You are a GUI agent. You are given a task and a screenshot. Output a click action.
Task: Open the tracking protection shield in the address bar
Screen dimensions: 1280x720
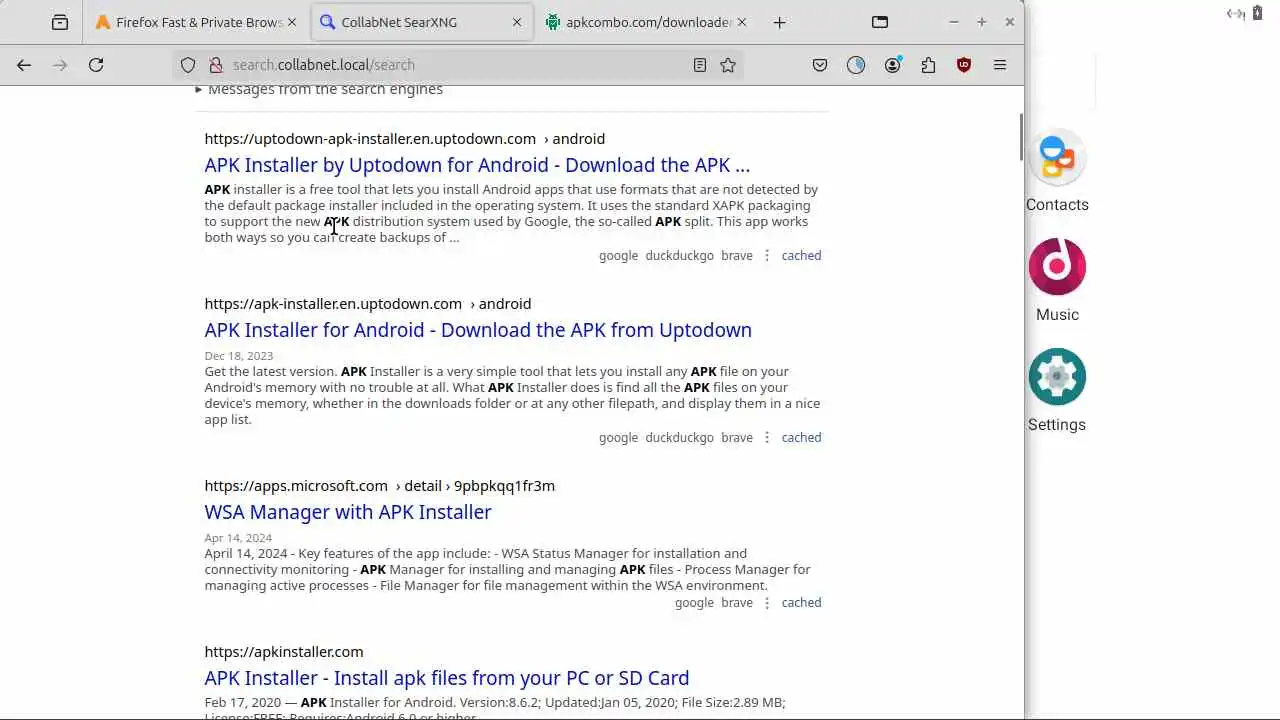(x=188, y=65)
